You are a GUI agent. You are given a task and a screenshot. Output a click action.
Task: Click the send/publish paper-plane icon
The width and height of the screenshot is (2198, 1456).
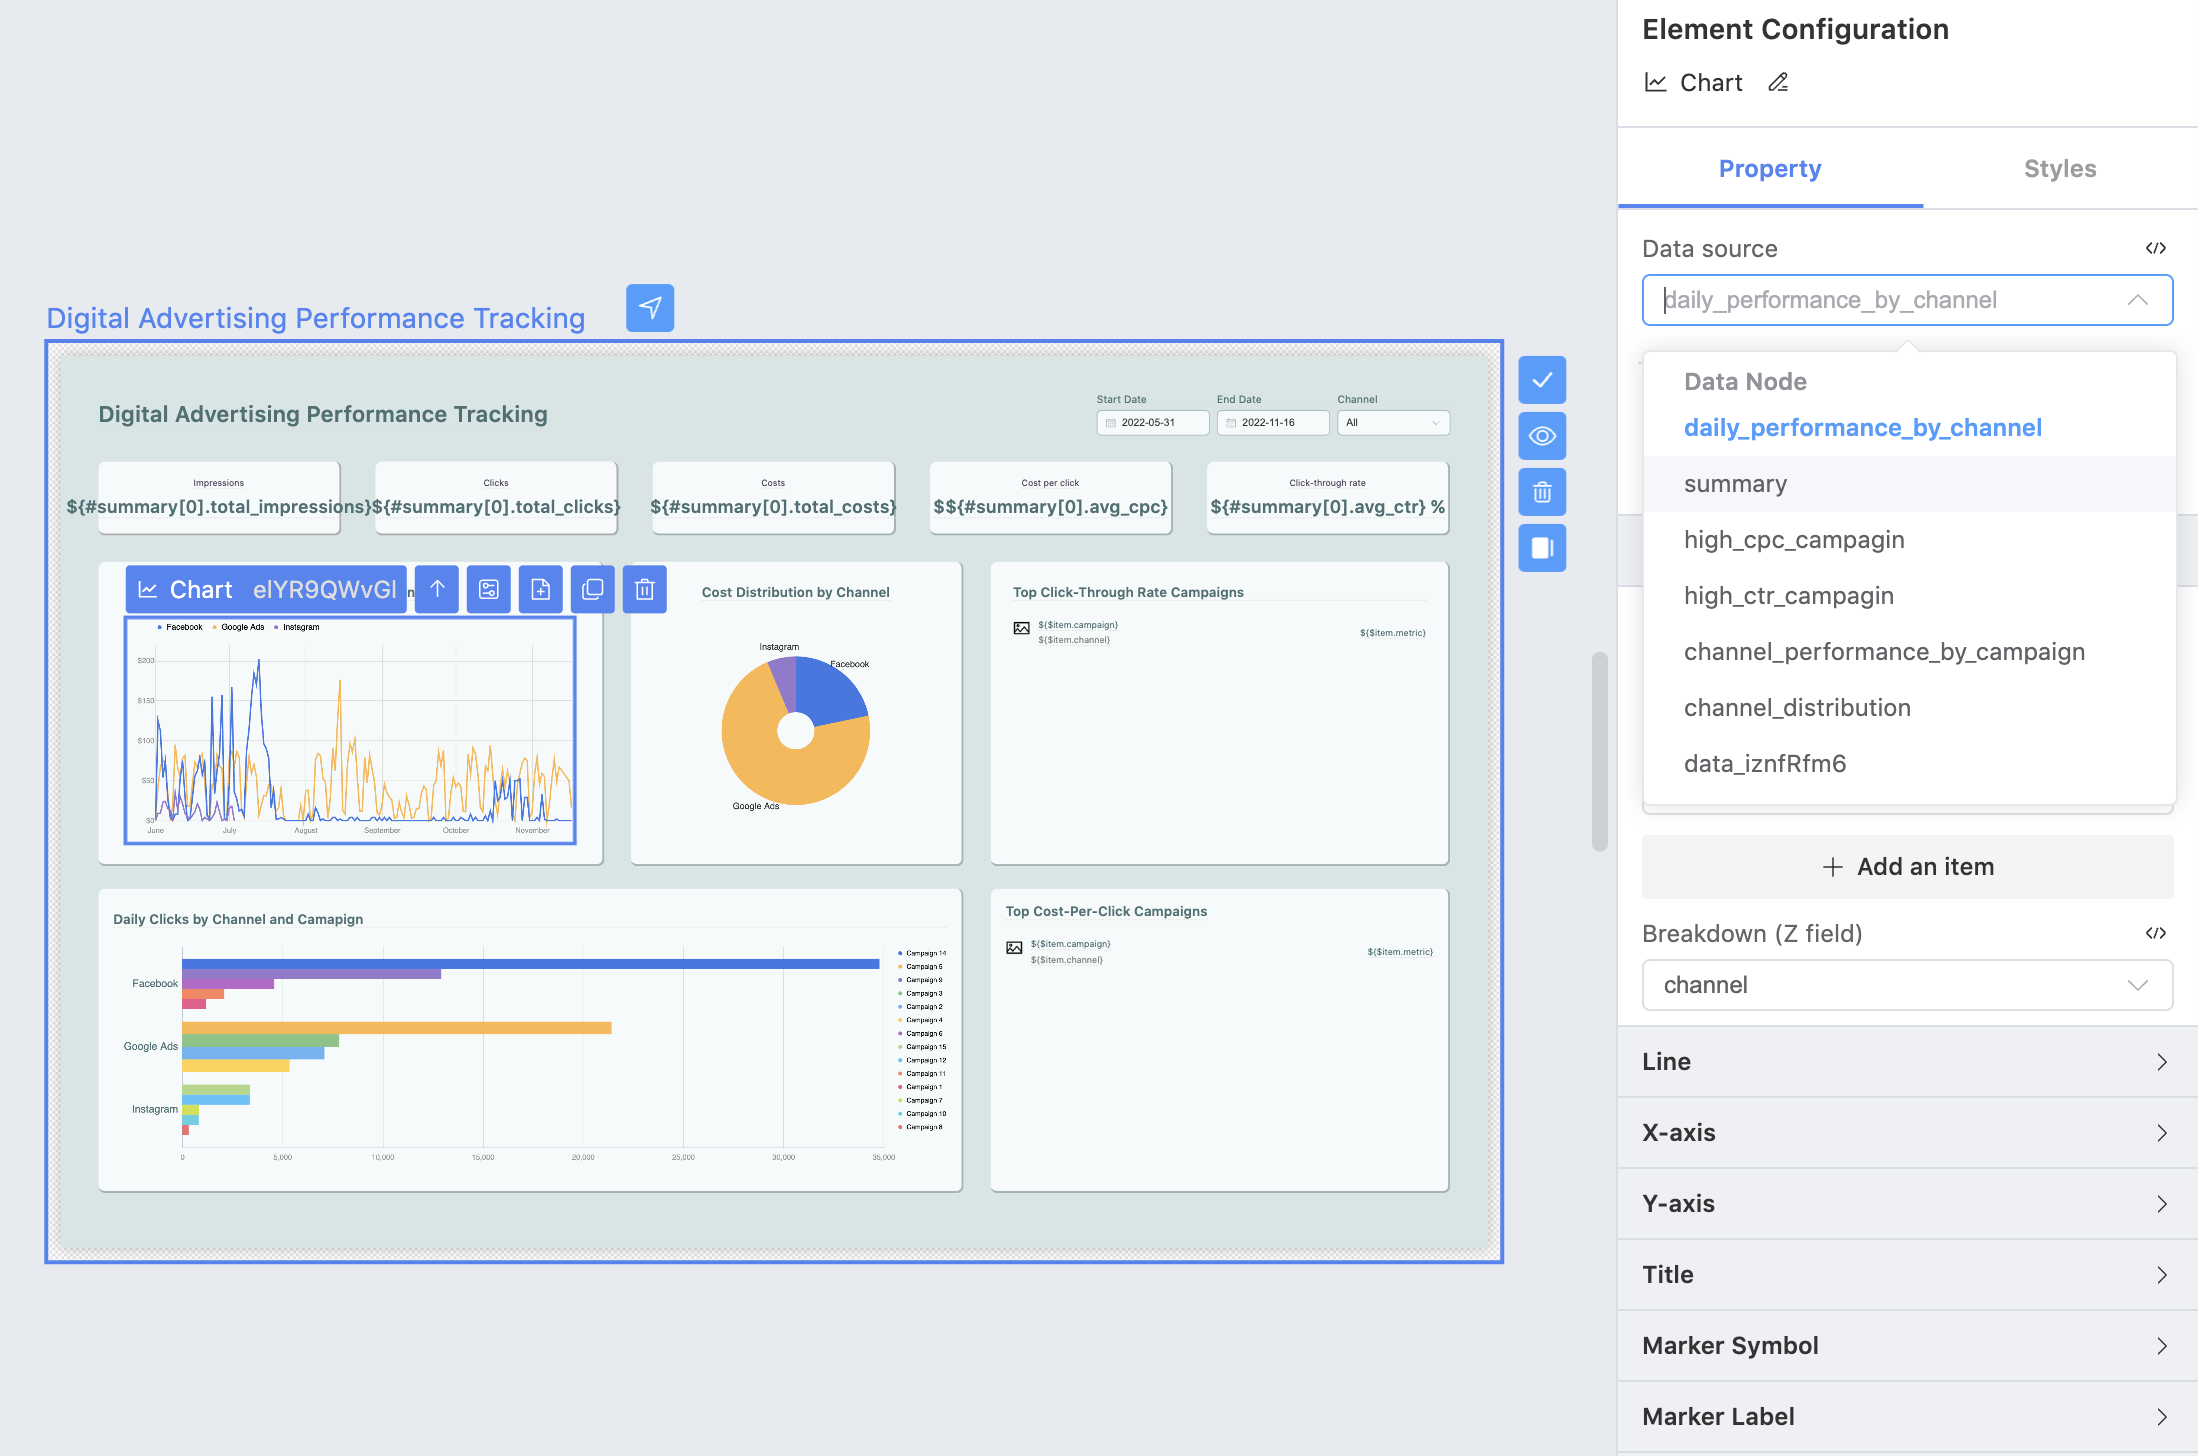(650, 308)
